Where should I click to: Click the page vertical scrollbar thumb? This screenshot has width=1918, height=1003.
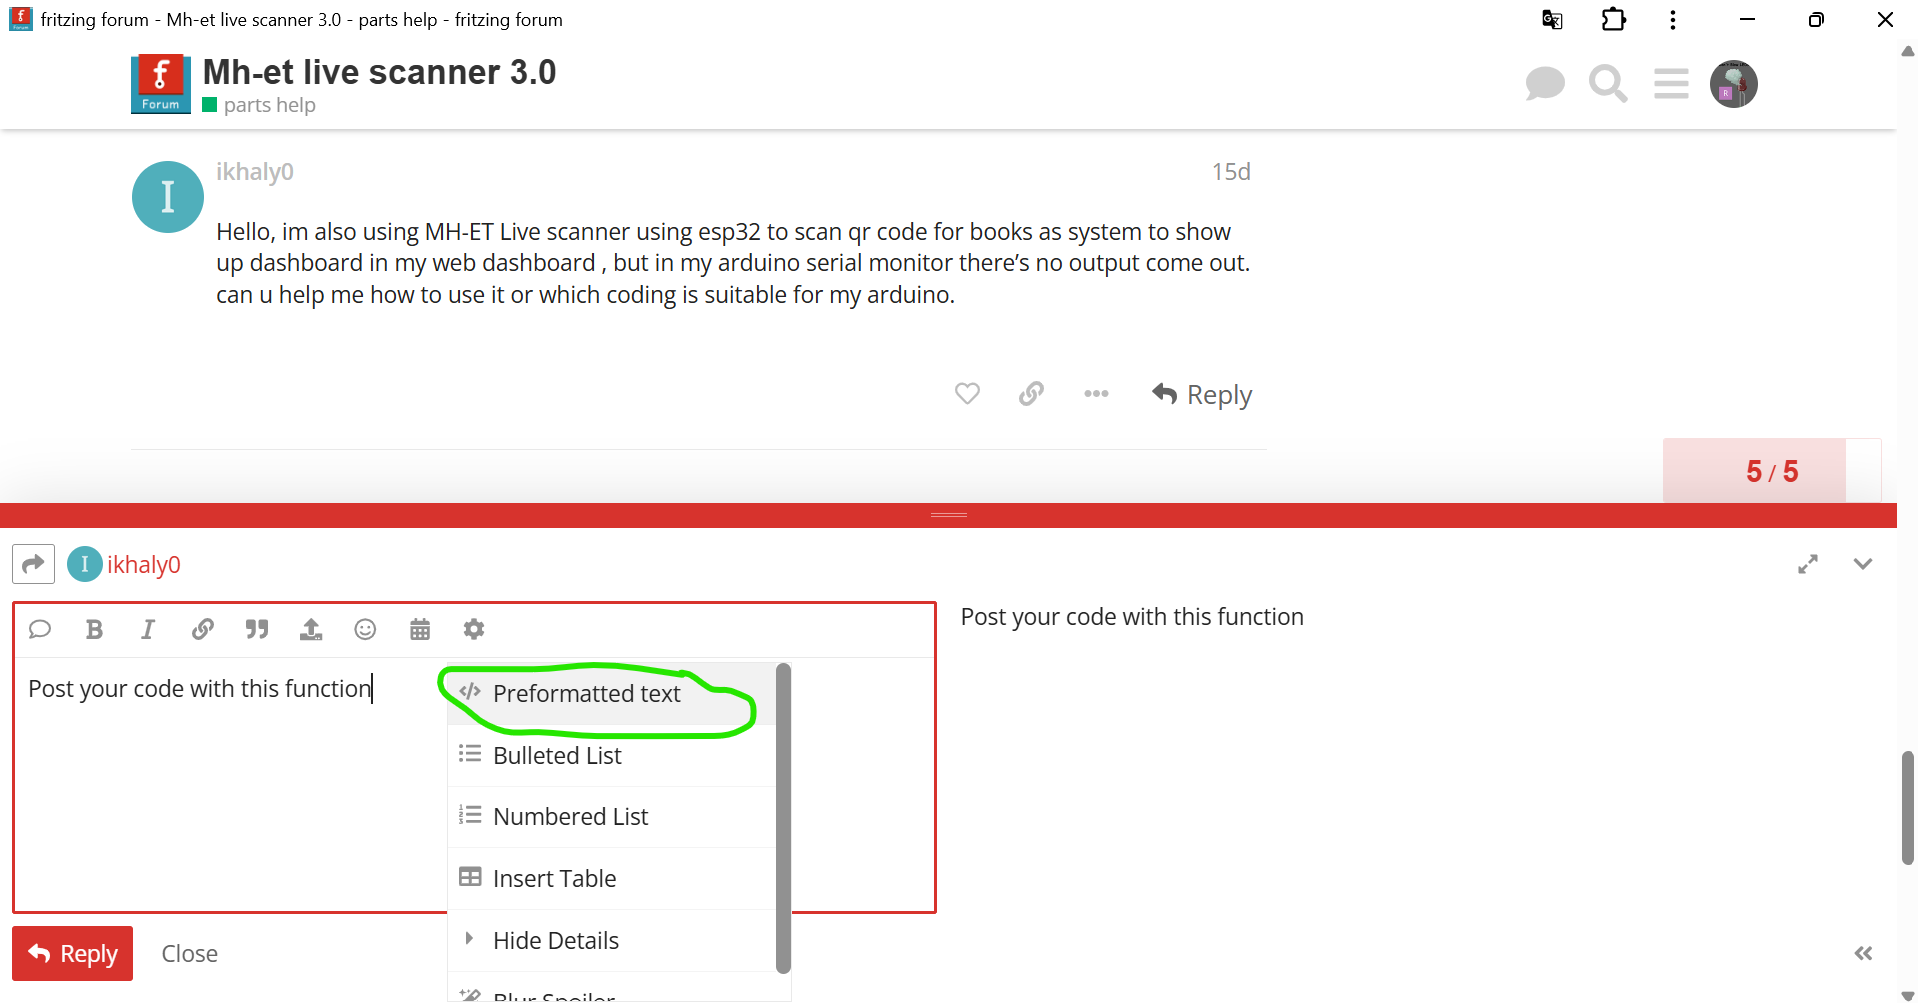click(1908, 807)
